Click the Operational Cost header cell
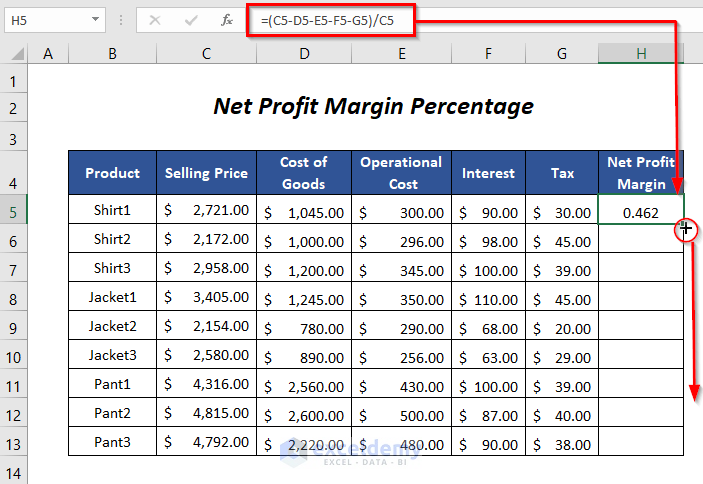 click(x=401, y=172)
